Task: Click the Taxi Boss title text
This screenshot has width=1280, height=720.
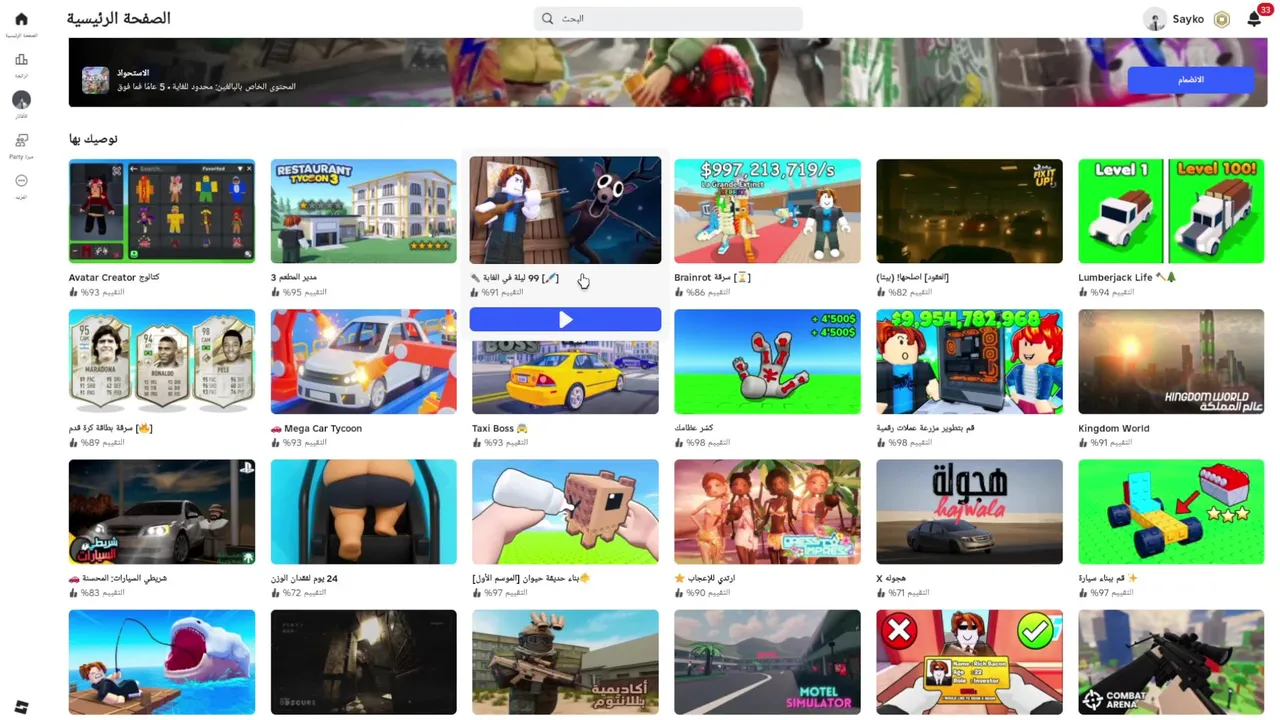Action: [x=500, y=428]
